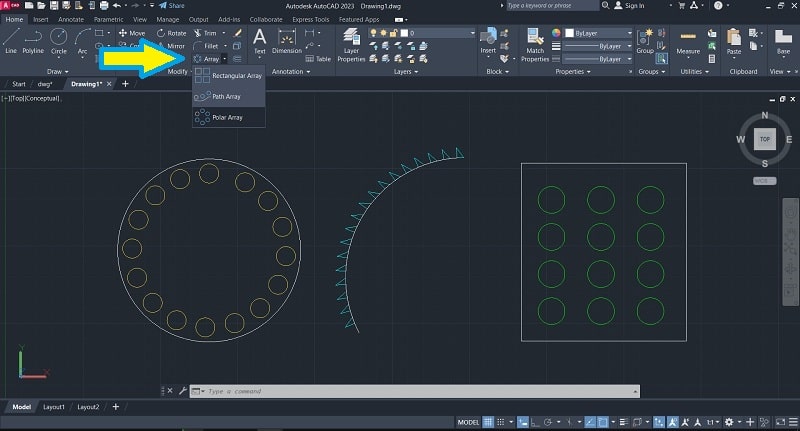The image size is (800, 431).
Task: Select the Measure utility
Action: click(688, 42)
